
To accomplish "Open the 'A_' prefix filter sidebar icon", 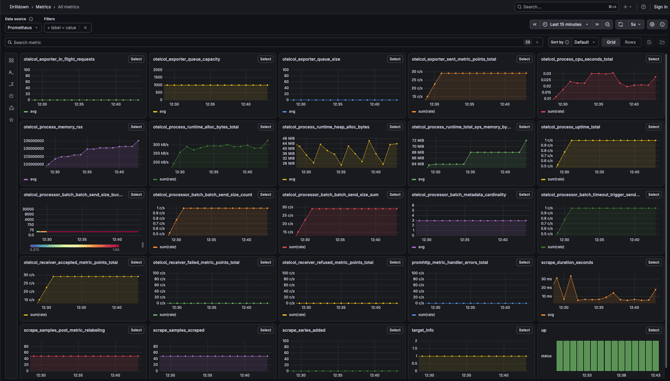I will [x=11, y=72].
